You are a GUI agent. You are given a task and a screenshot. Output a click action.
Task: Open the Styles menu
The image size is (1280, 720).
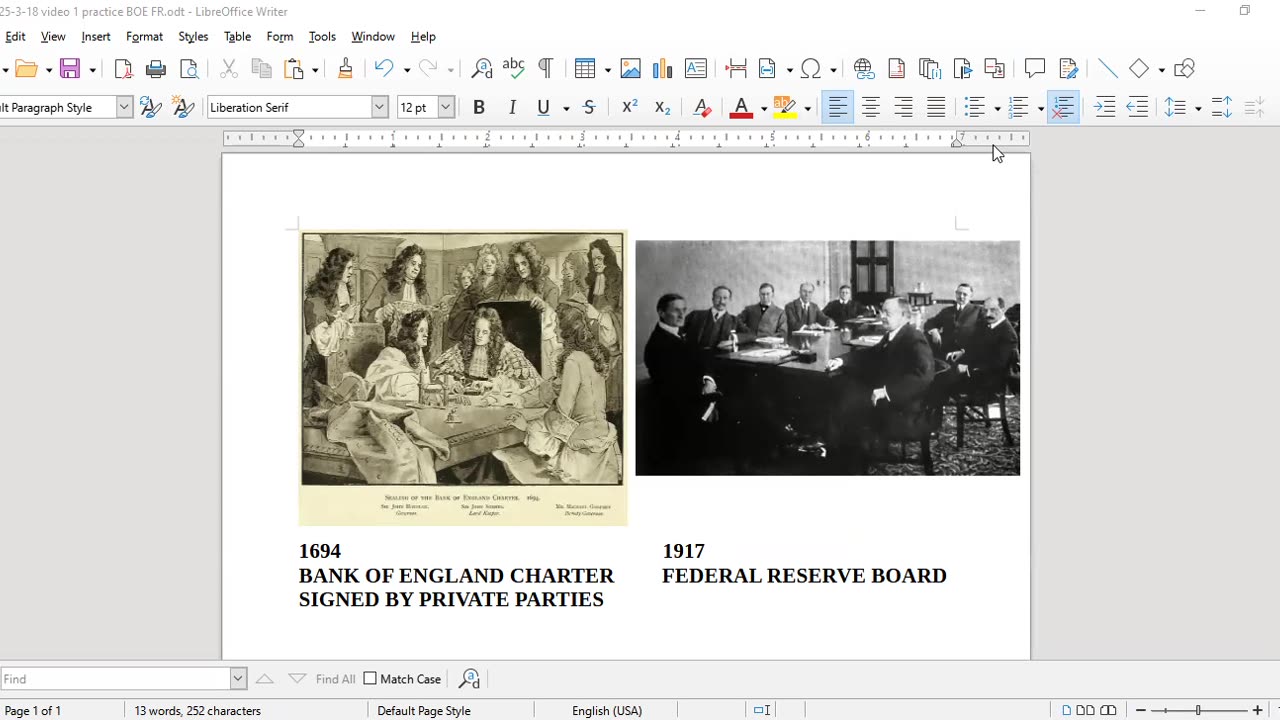click(x=193, y=36)
